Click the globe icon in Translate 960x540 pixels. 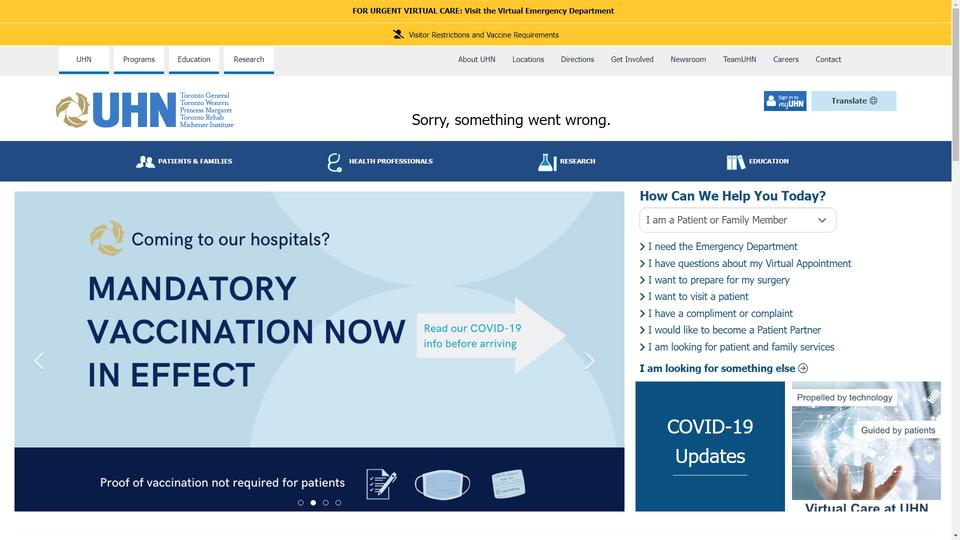(x=874, y=101)
